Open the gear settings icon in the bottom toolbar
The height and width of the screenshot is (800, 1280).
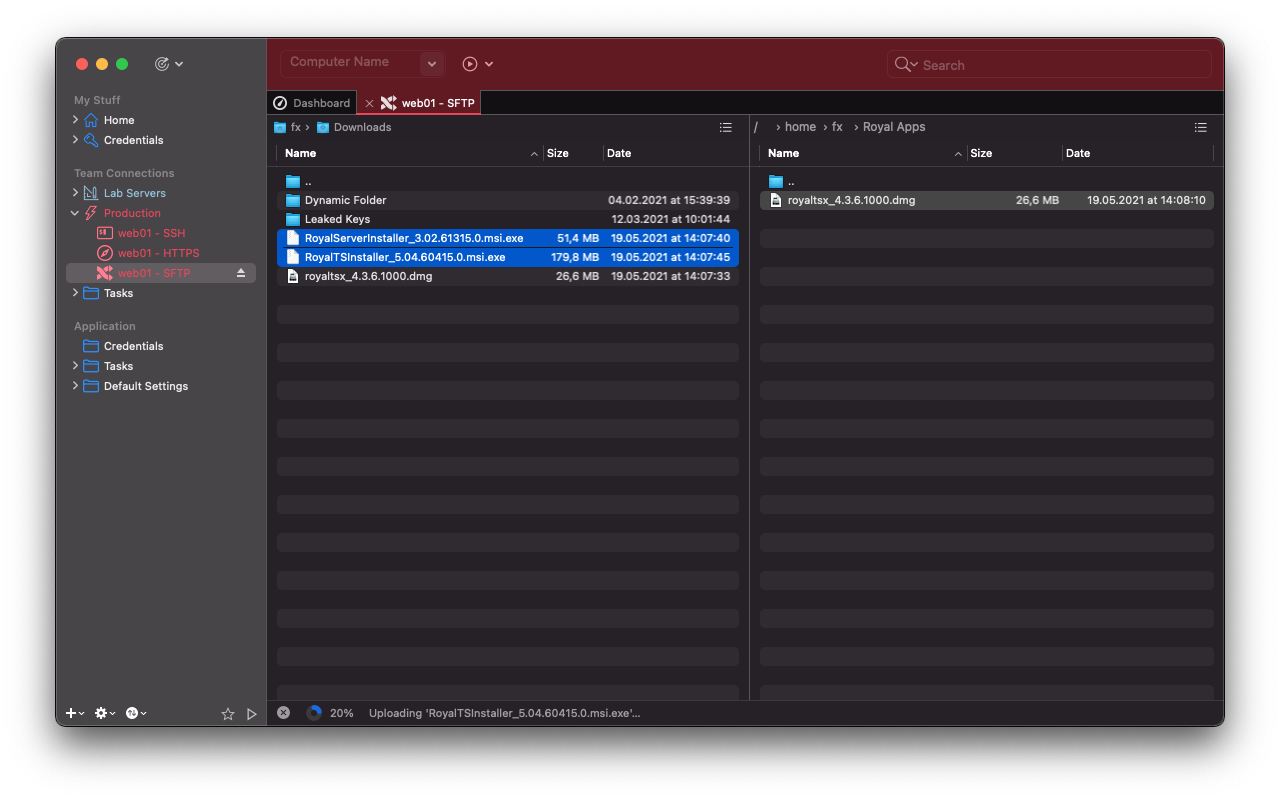coord(101,713)
